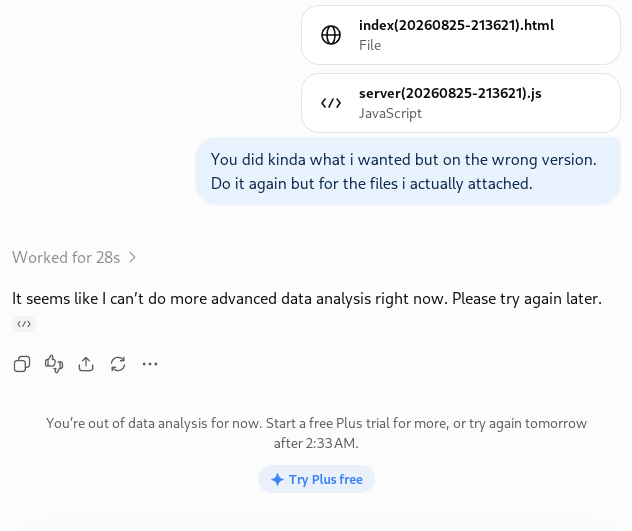632x531 pixels.
Task: Open the three-dot more actions menu
Action: pos(150,364)
